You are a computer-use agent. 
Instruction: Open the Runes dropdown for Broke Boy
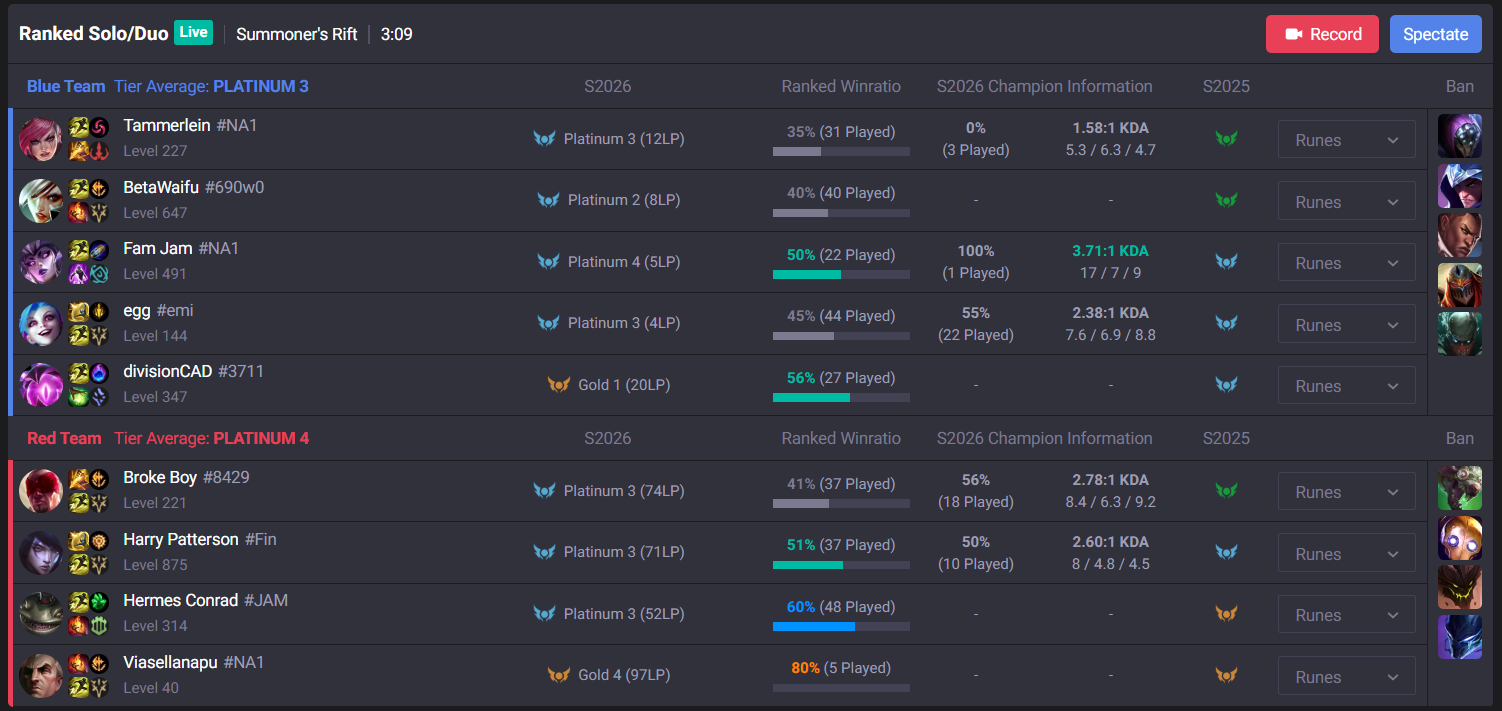coord(1346,492)
